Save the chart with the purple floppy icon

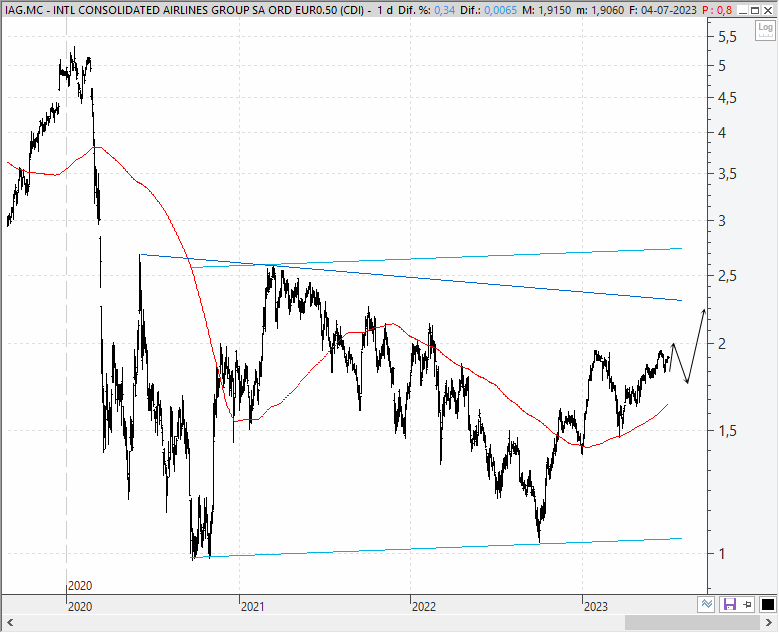730,605
